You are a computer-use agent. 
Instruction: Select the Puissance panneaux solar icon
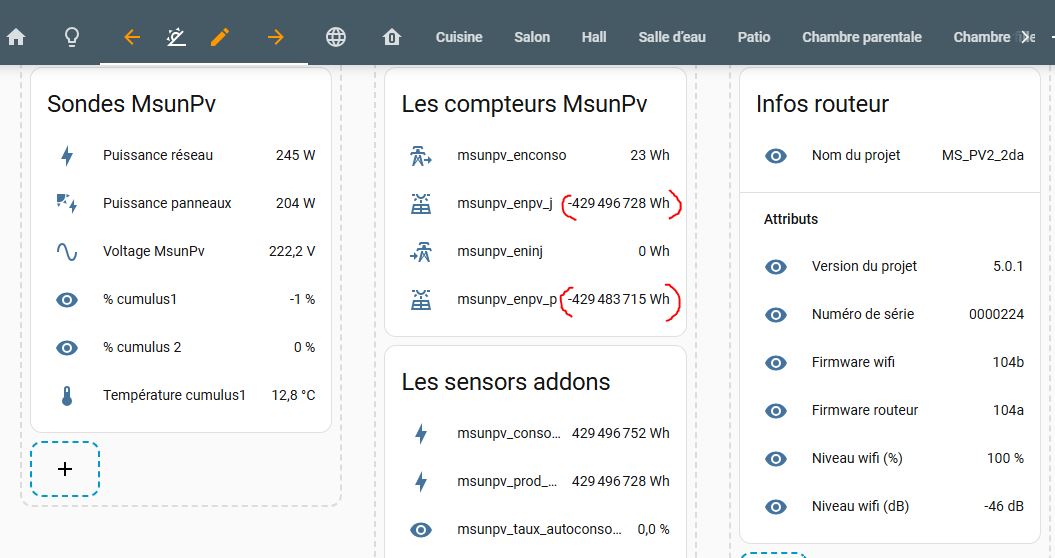point(67,203)
